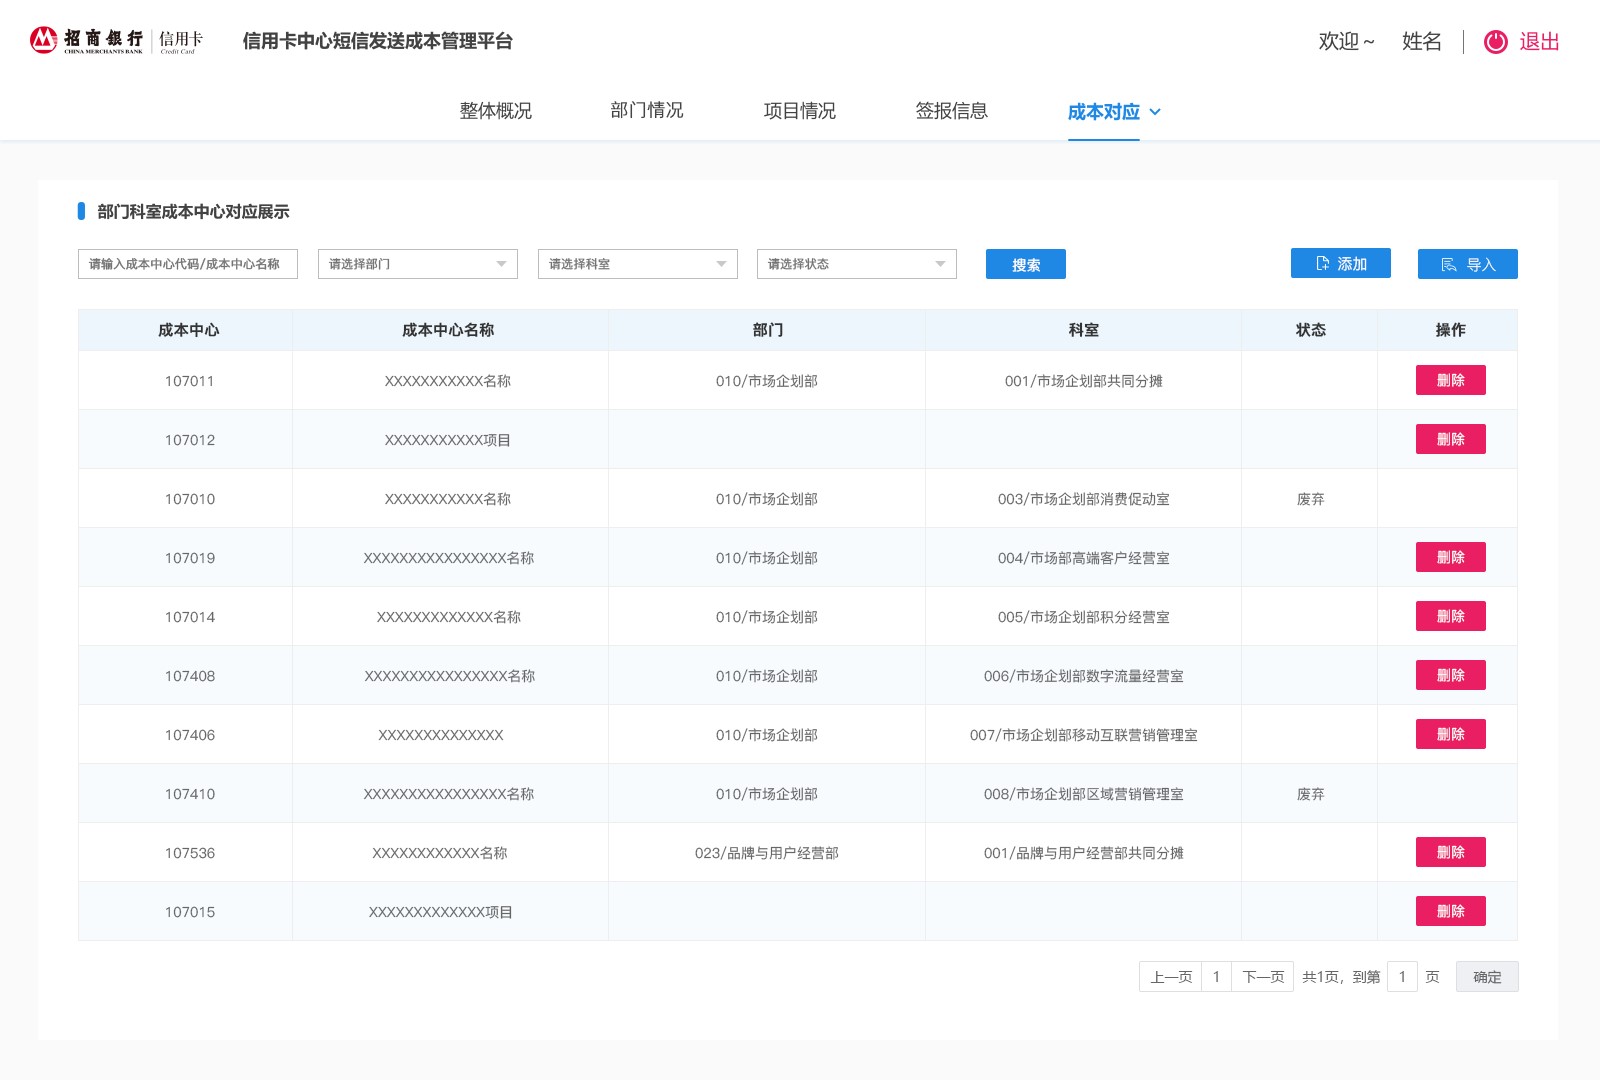Click 007/市场企划部移动互联营销管理室 cell

coord(1084,735)
